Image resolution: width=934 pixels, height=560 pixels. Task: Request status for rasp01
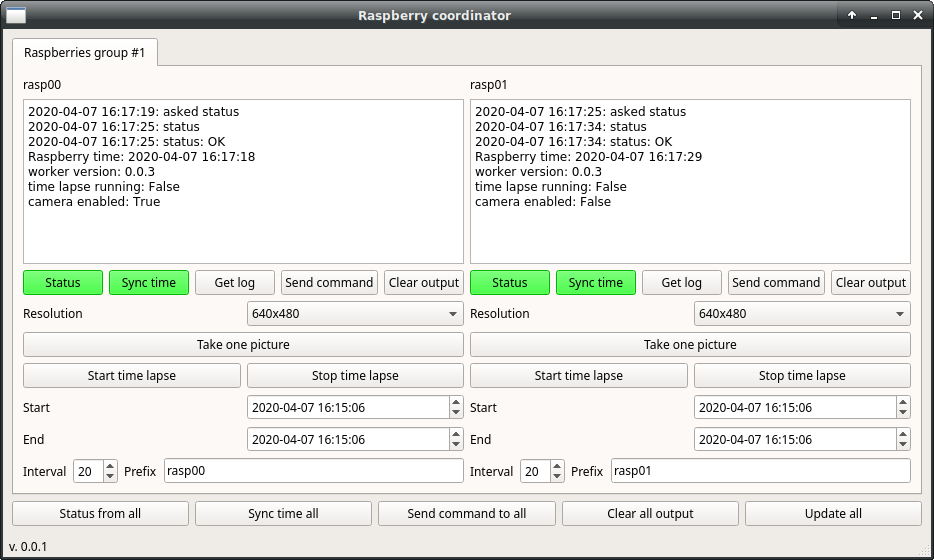[x=510, y=282]
